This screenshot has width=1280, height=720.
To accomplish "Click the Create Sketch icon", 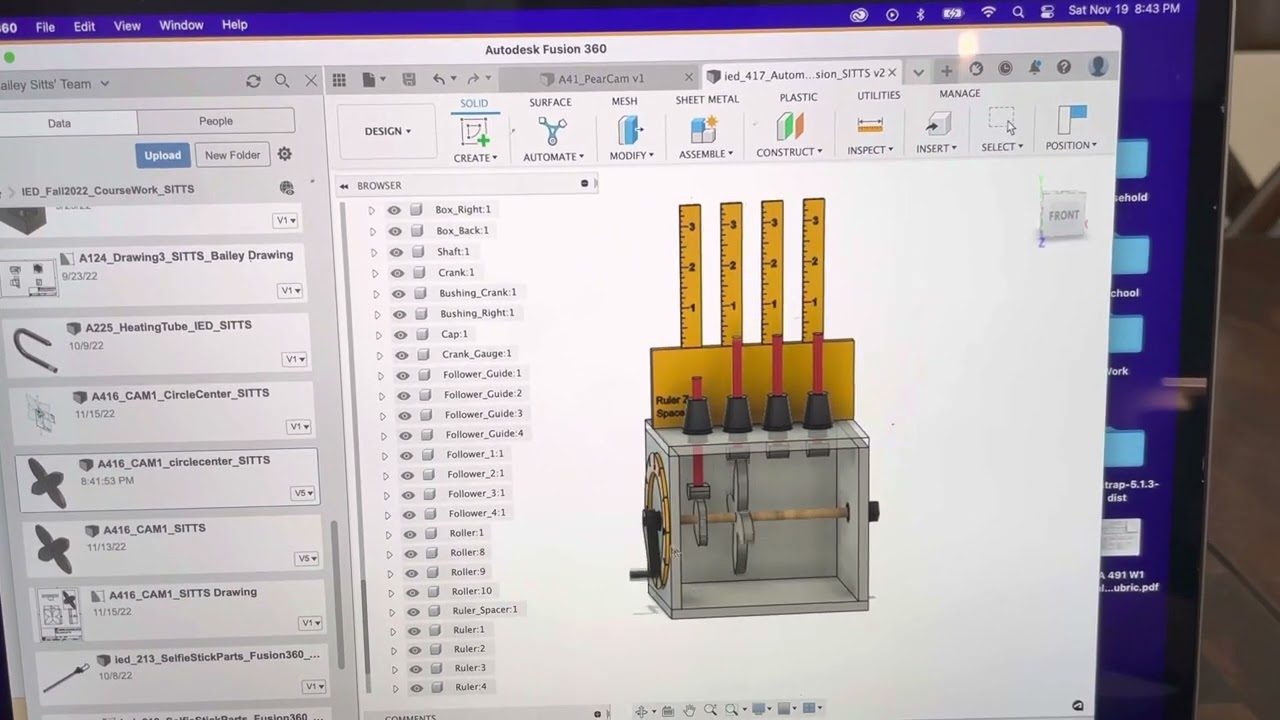I will (x=475, y=132).
